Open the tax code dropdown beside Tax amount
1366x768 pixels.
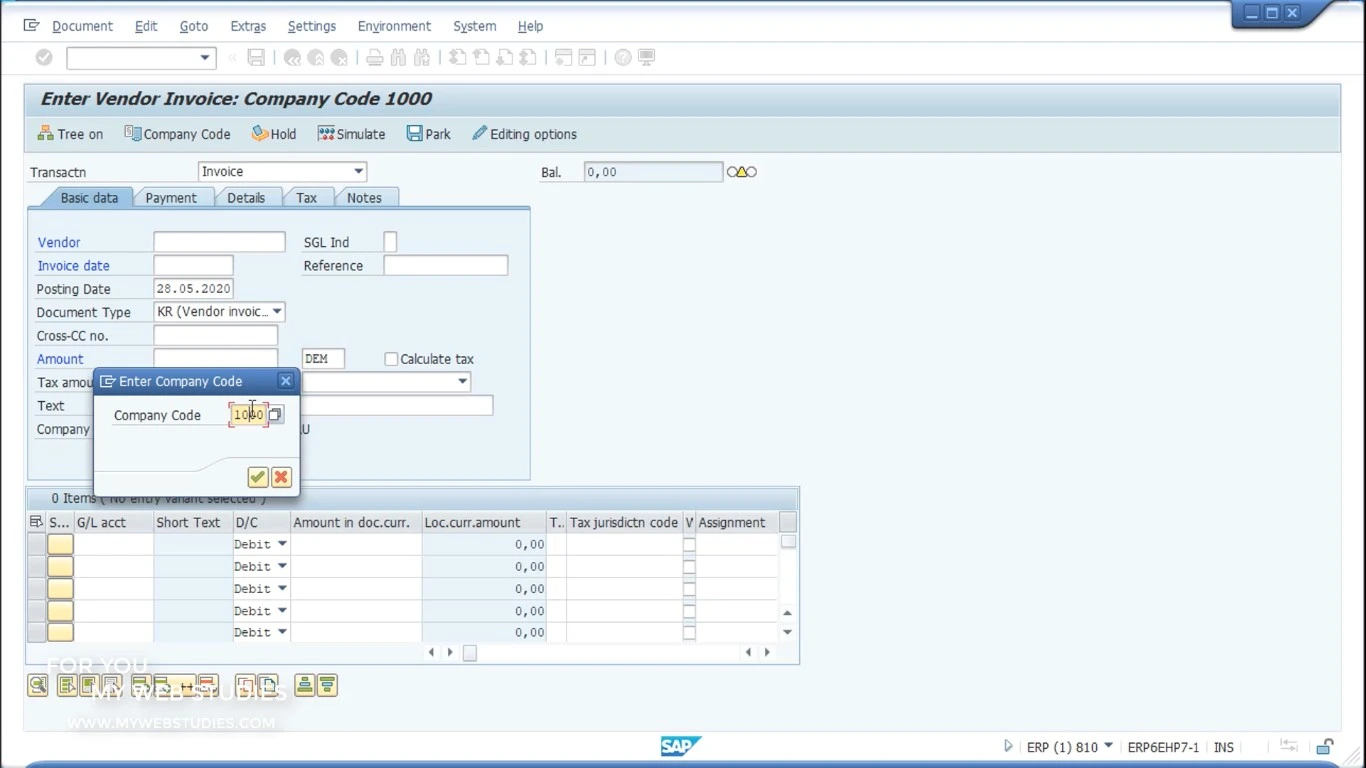pos(462,381)
